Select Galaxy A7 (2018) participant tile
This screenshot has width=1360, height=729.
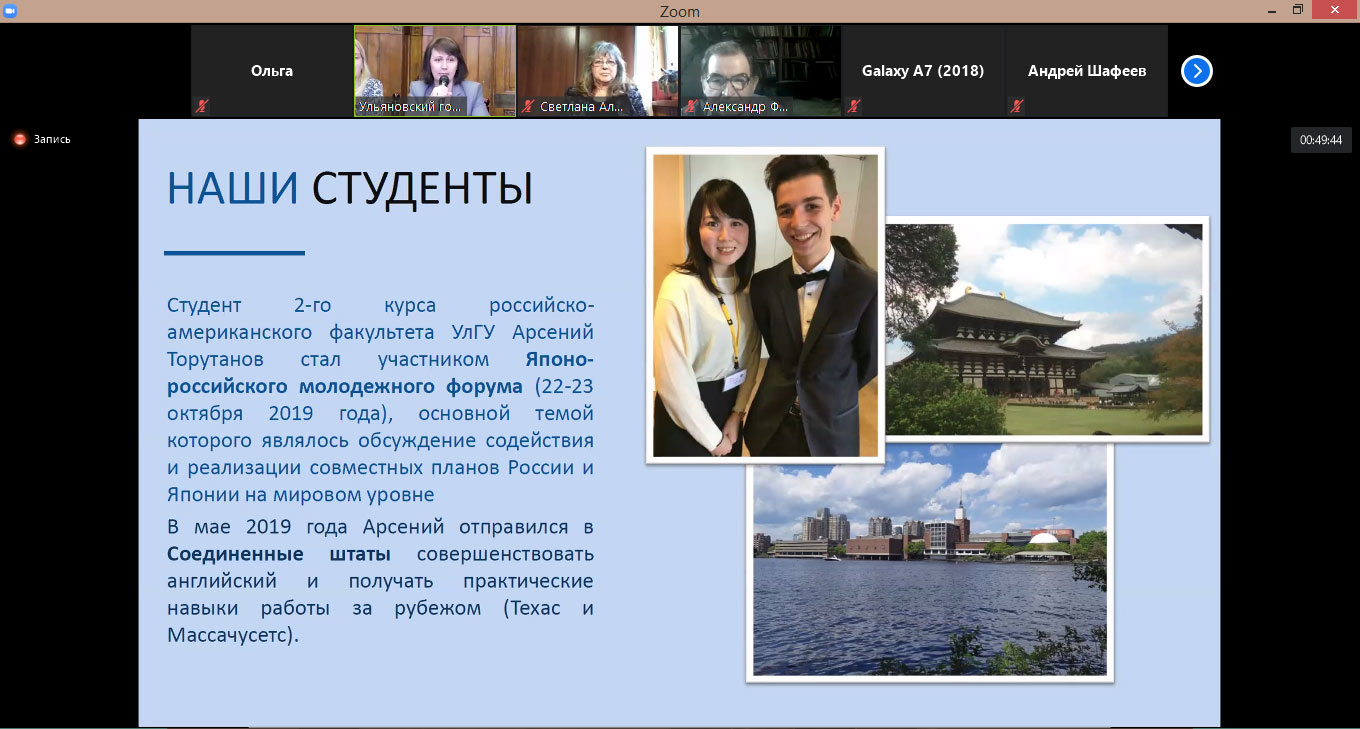coord(923,71)
